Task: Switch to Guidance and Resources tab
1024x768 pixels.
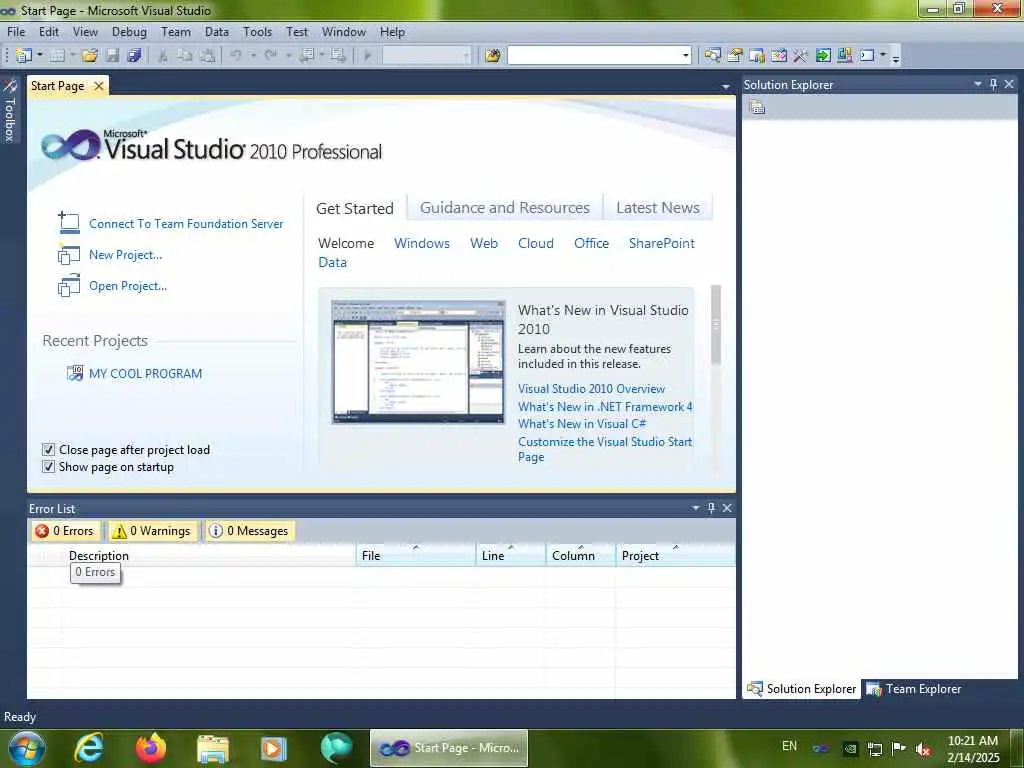Action: point(504,208)
